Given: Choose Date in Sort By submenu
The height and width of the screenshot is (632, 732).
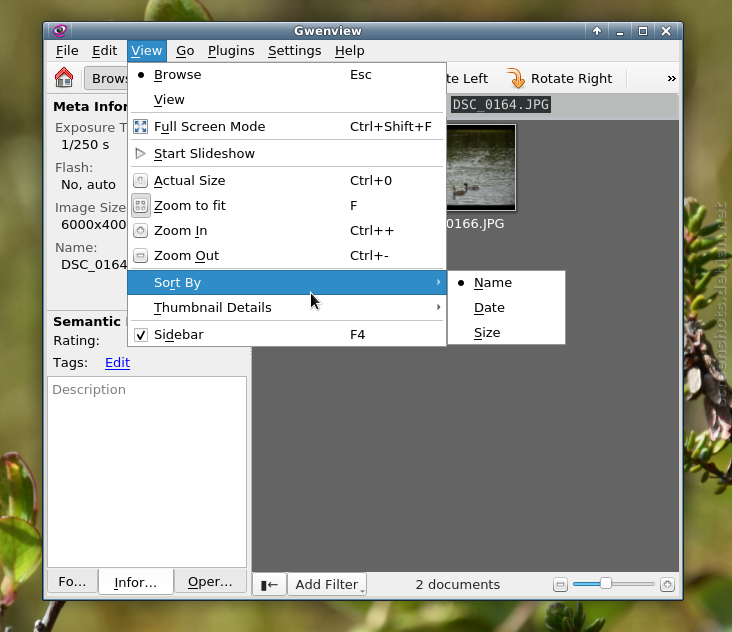Looking at the screenshot, I should pyautogui.click(x=506, y=308).
